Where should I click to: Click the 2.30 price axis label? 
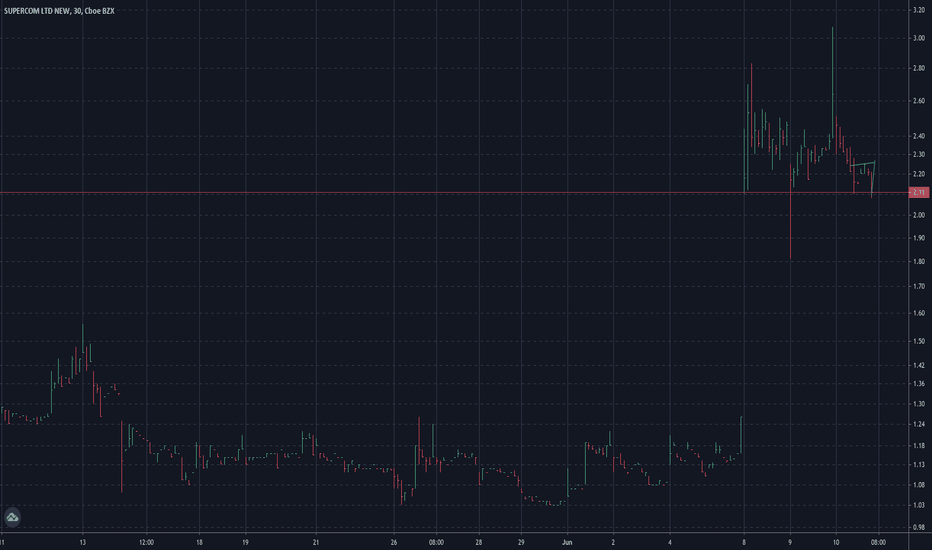(918, 154)
